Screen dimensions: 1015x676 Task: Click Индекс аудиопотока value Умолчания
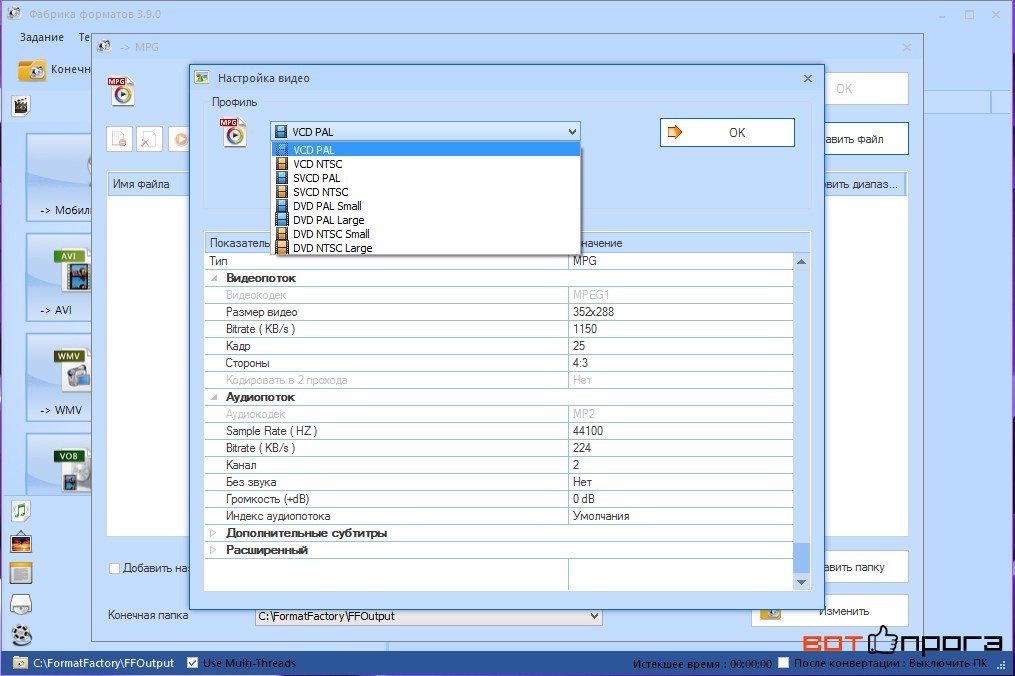(x=680, y=516)
